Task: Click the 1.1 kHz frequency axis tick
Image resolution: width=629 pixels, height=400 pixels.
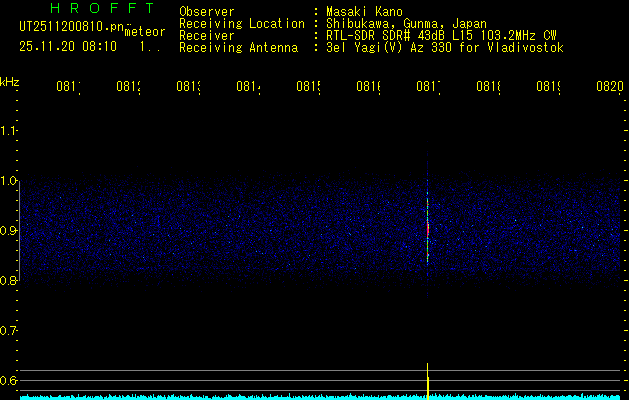Action: (9, 131)
